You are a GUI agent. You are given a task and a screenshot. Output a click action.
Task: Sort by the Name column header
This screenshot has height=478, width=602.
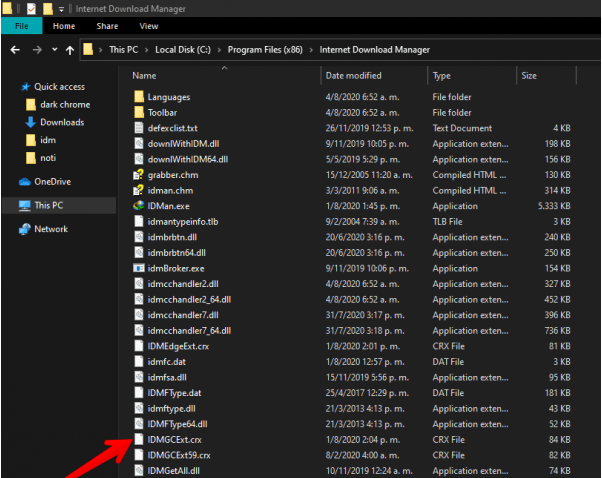point(144,76)
